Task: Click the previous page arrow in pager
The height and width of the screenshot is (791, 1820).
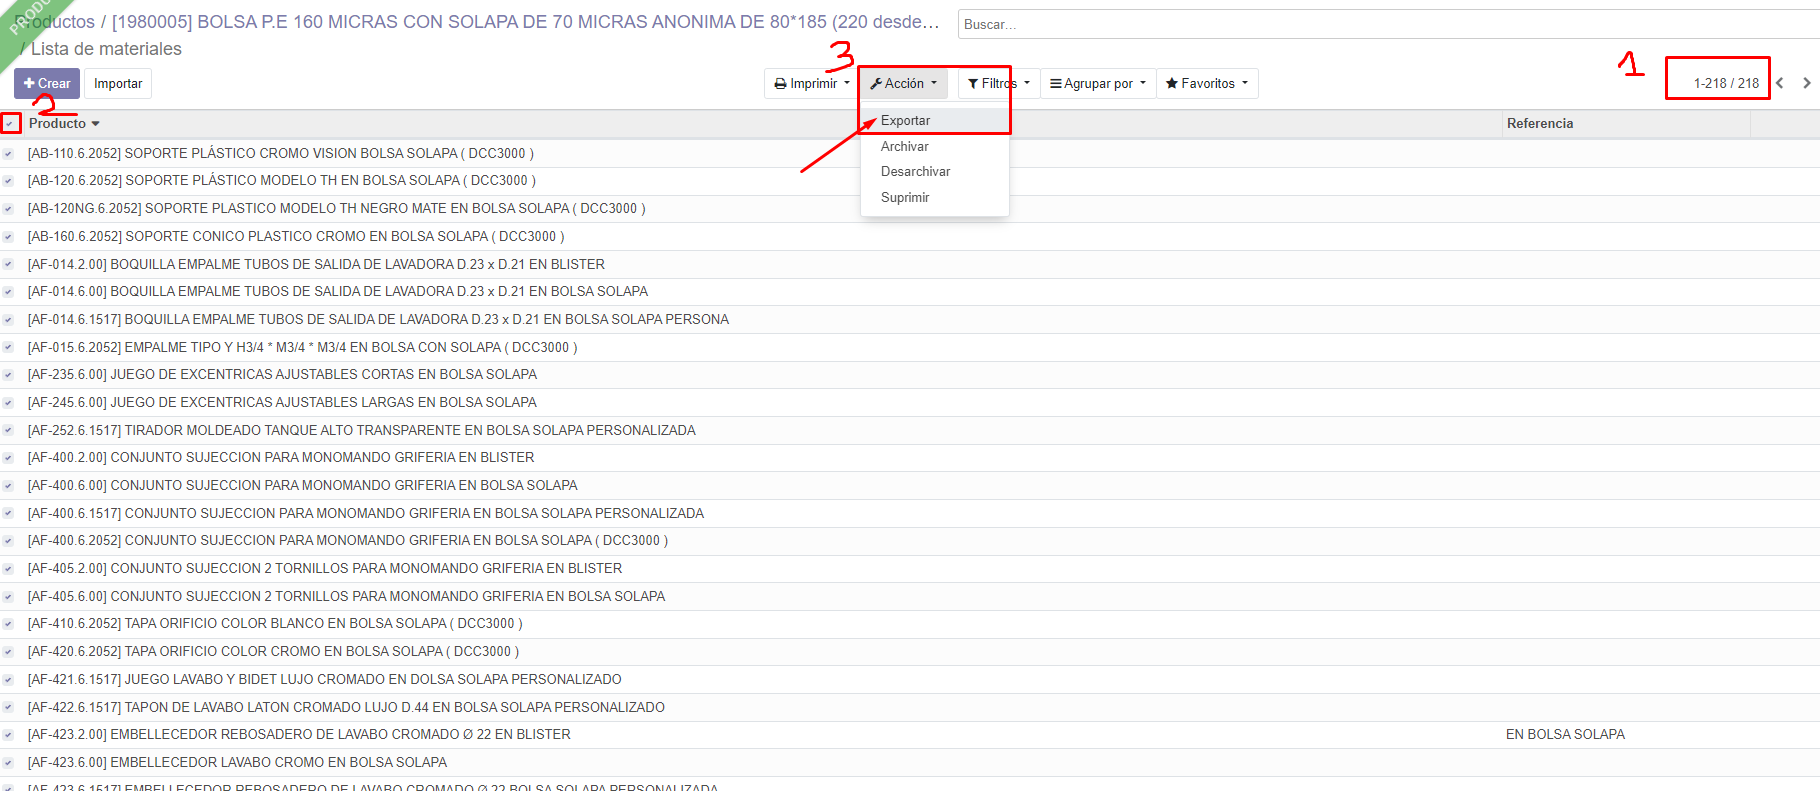Action: tap(1780, 83)
